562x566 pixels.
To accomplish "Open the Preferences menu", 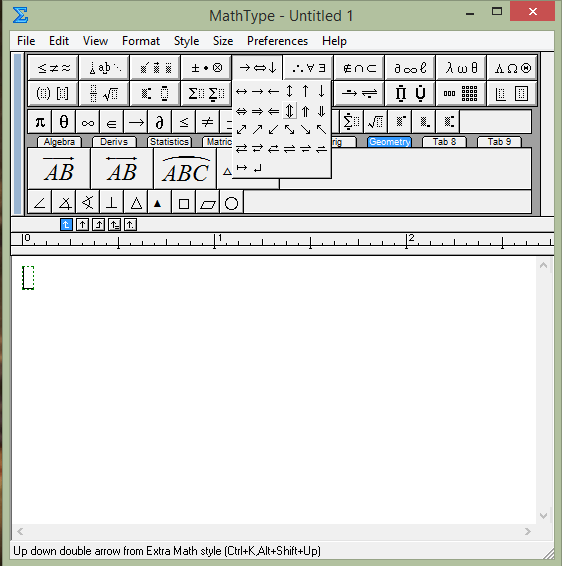I will click(277, 41).
